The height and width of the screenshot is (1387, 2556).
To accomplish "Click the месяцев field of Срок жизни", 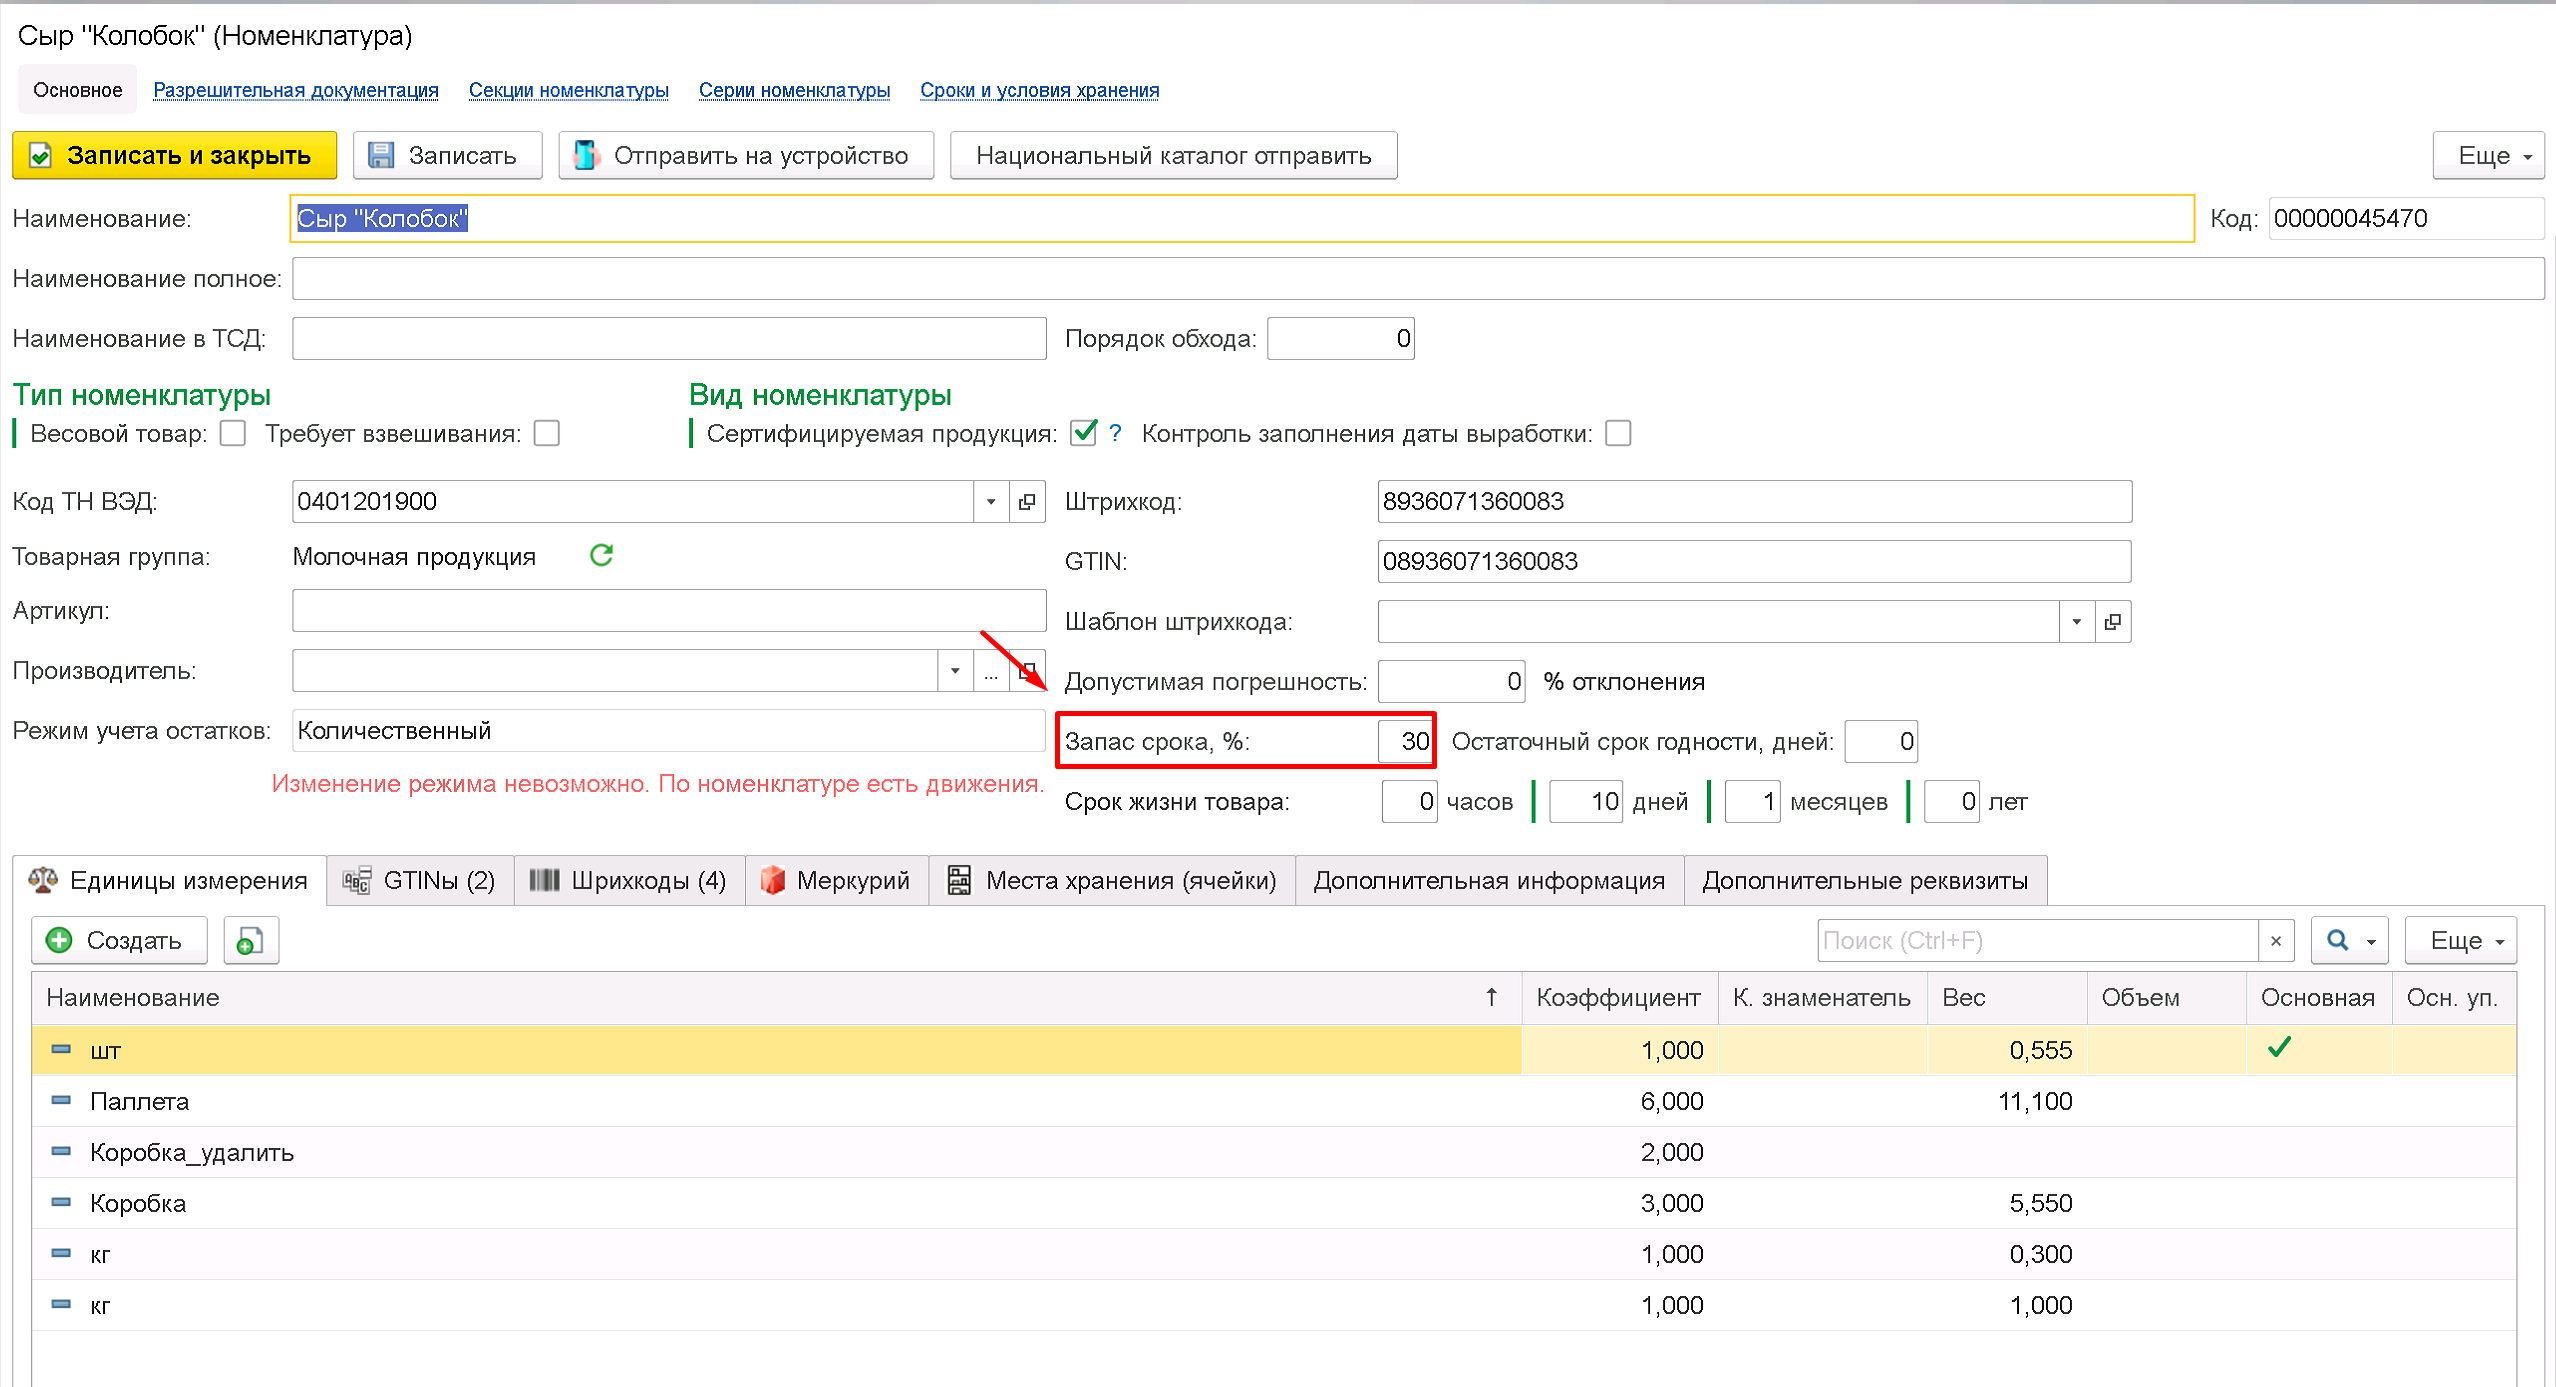I will [1752, 802].
